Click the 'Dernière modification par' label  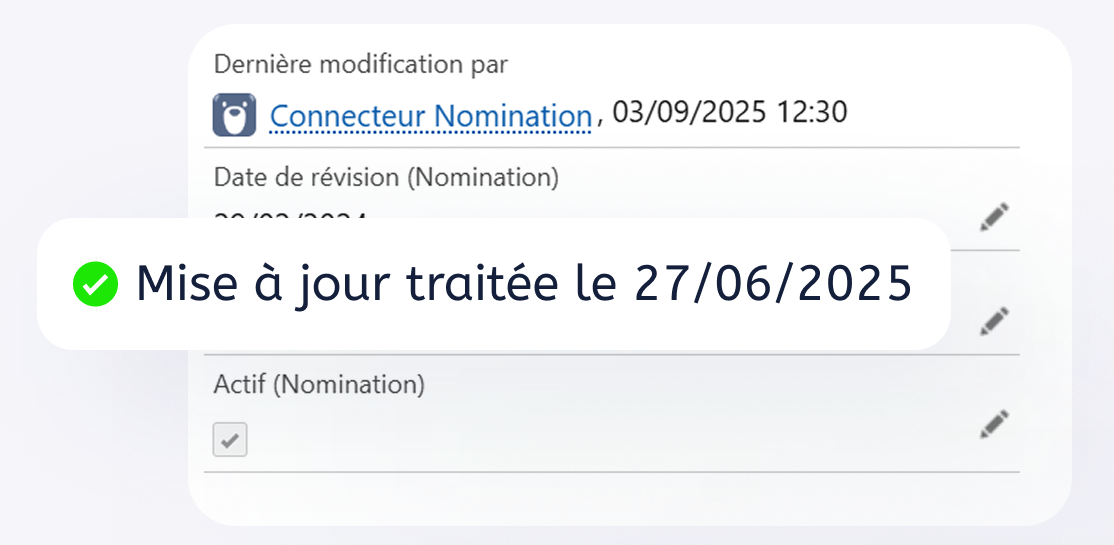click(x=360, y=65)
